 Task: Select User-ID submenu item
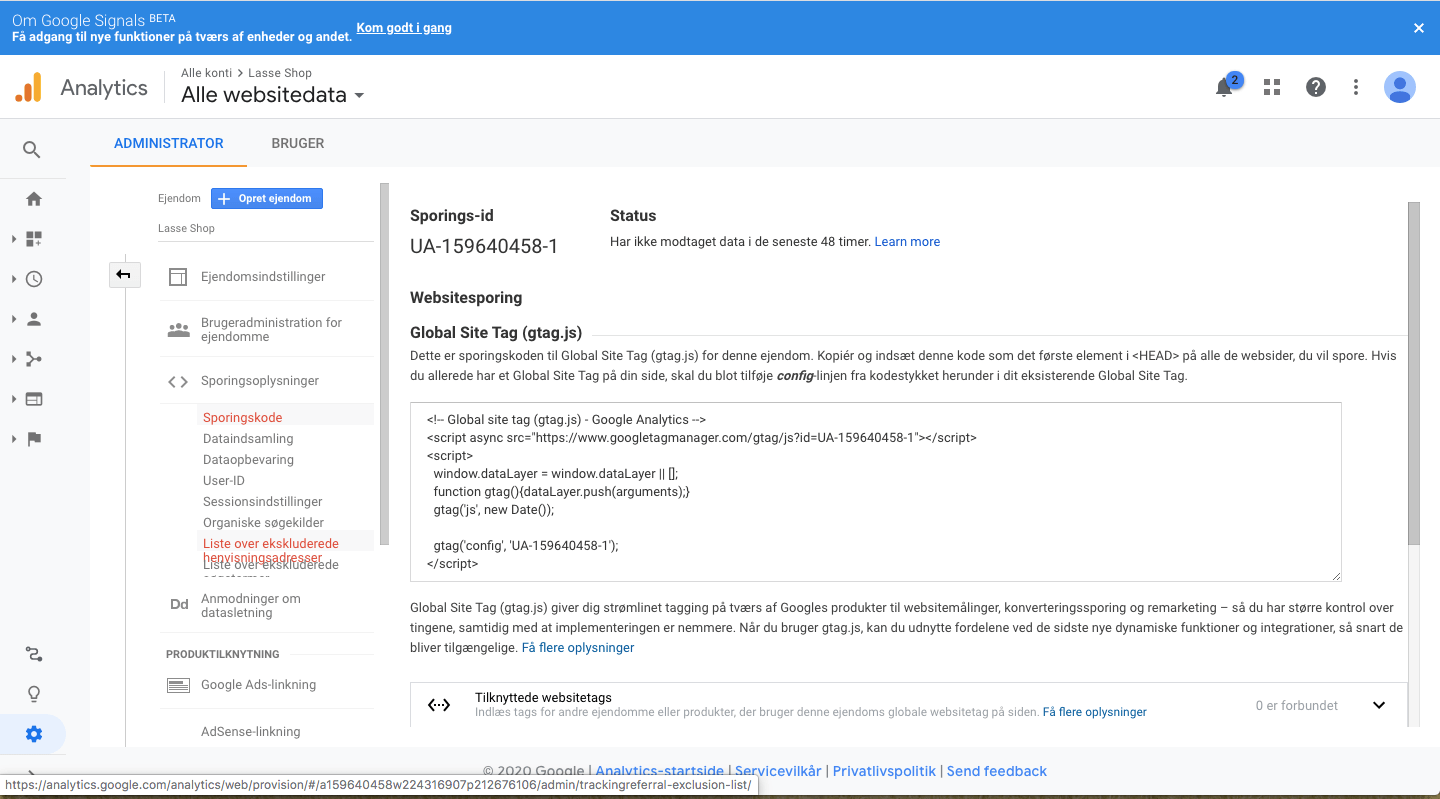click(x=224, y=480)
